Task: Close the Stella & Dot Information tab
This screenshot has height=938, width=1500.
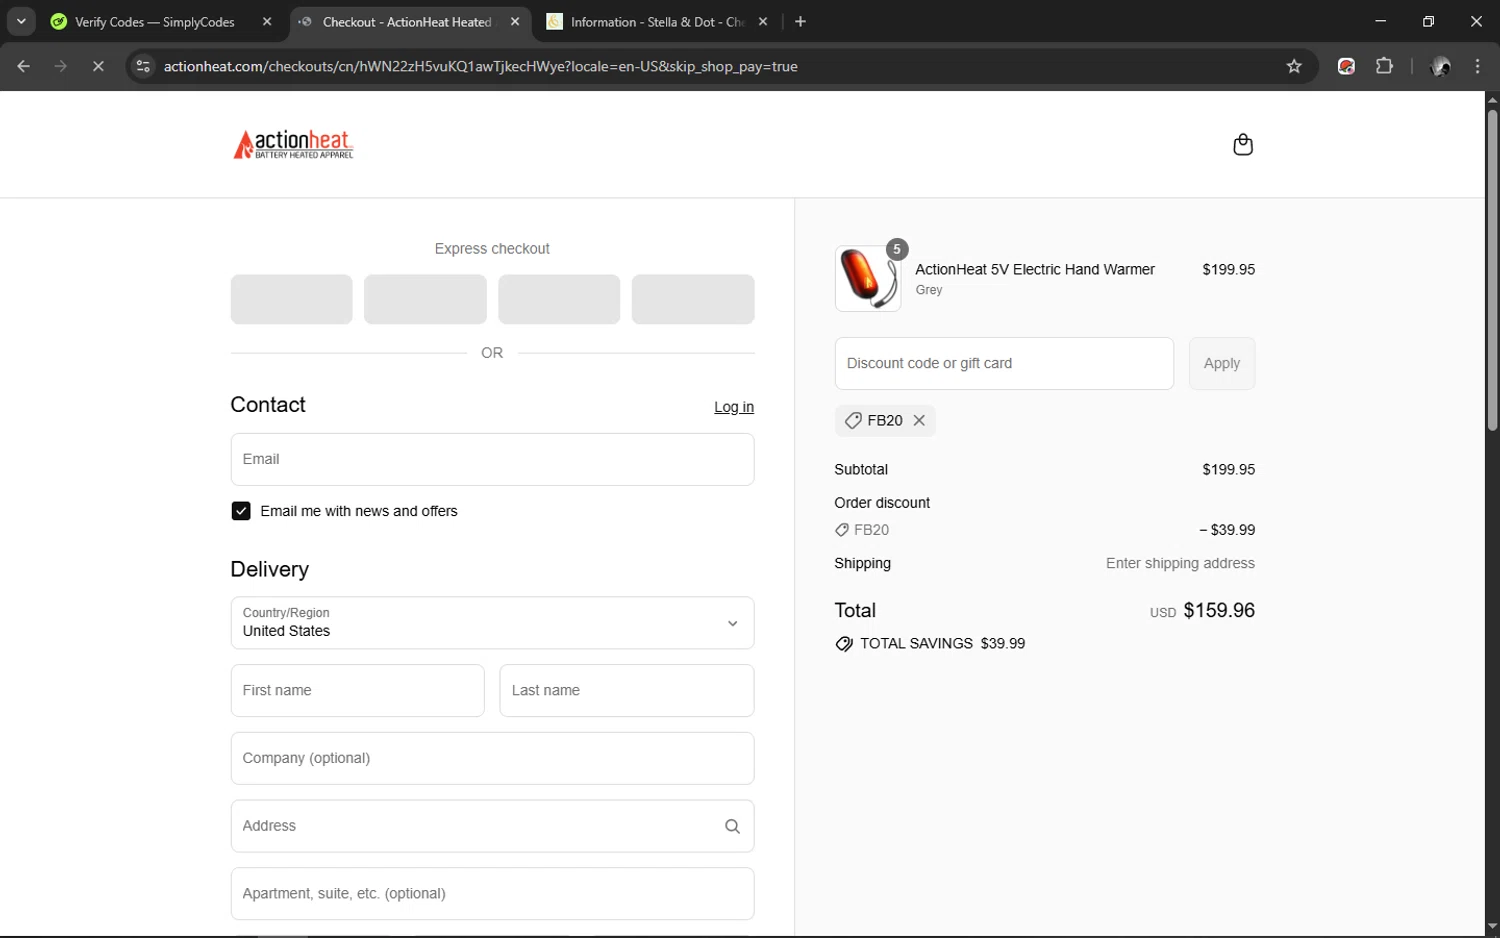Action: pos(763,21)
